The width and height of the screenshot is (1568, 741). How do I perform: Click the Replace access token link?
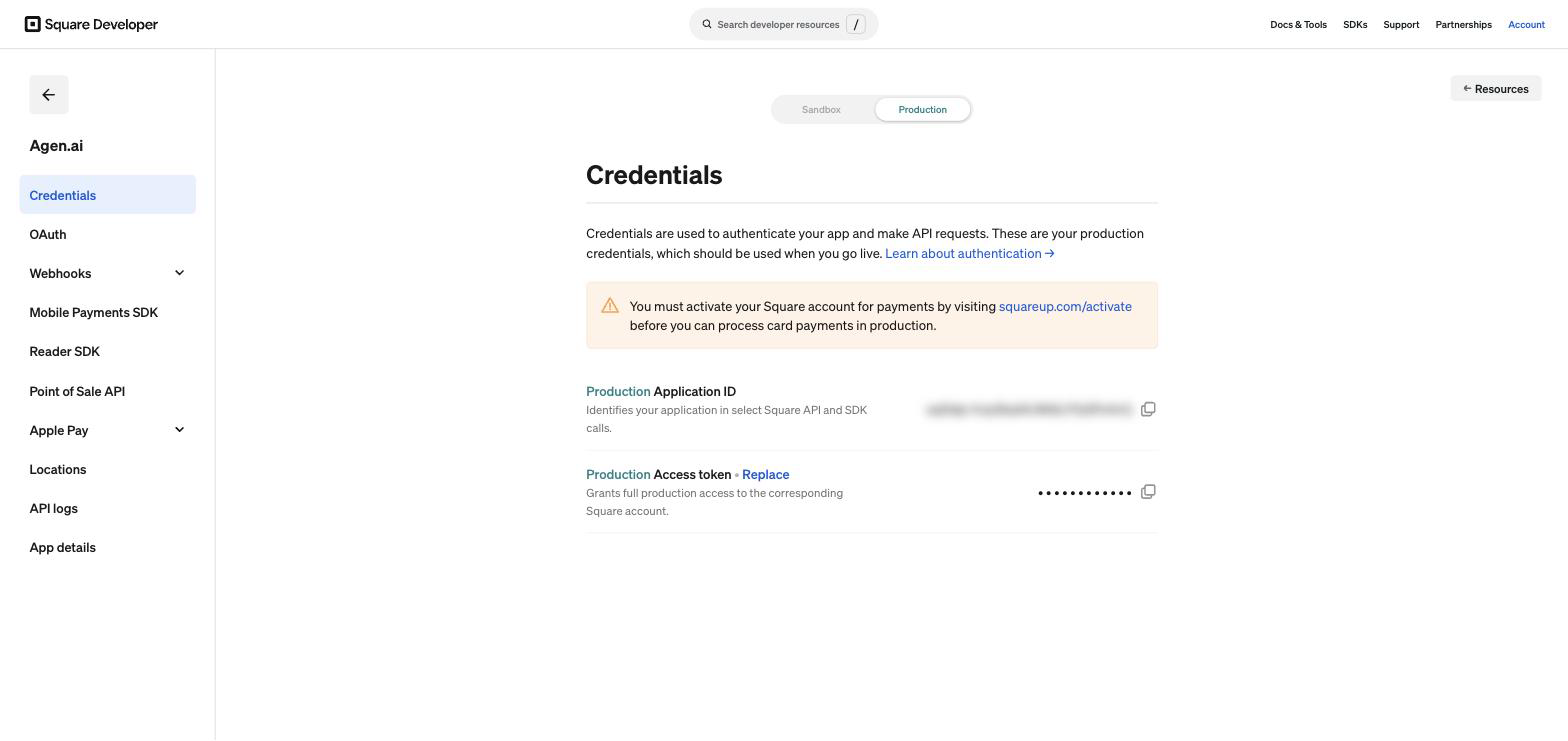(765, 474)
